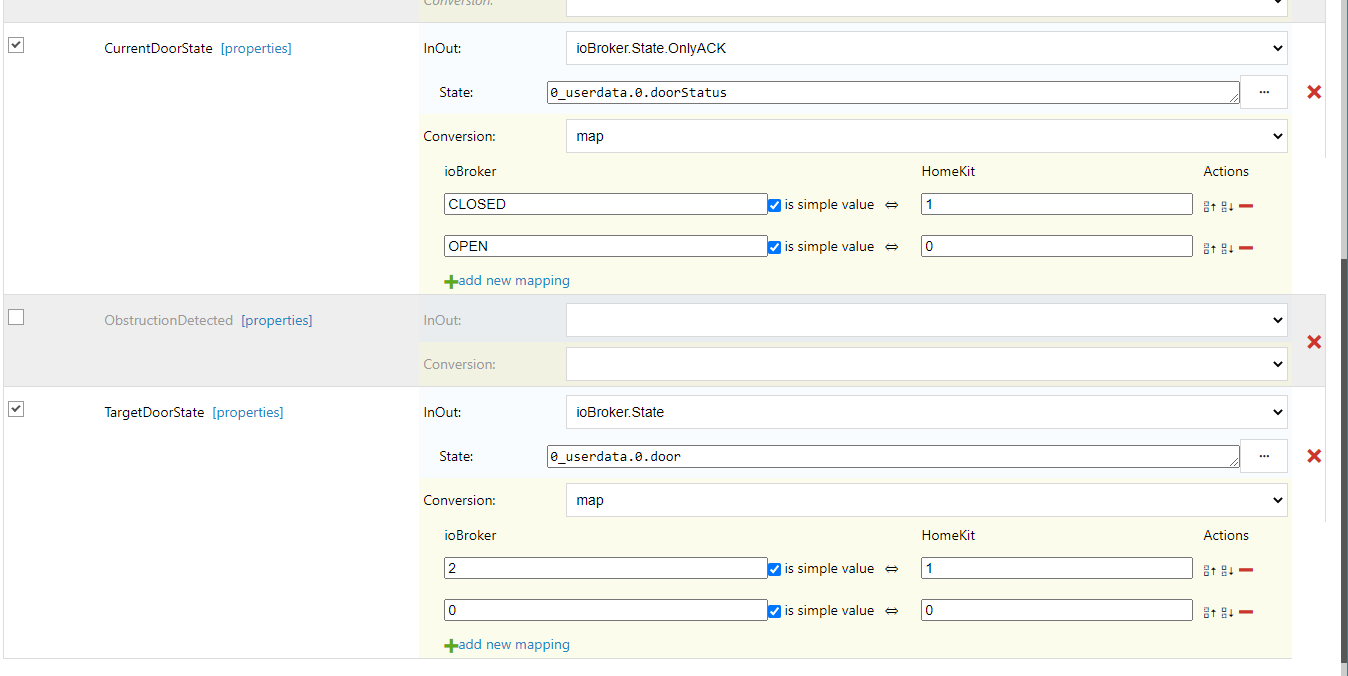The height and width of the screenshot is (676, 1348).
Task: Uncheck 'is simple value' for TargetDoorState 0 mapping
Action: click(x=774, y=611)
